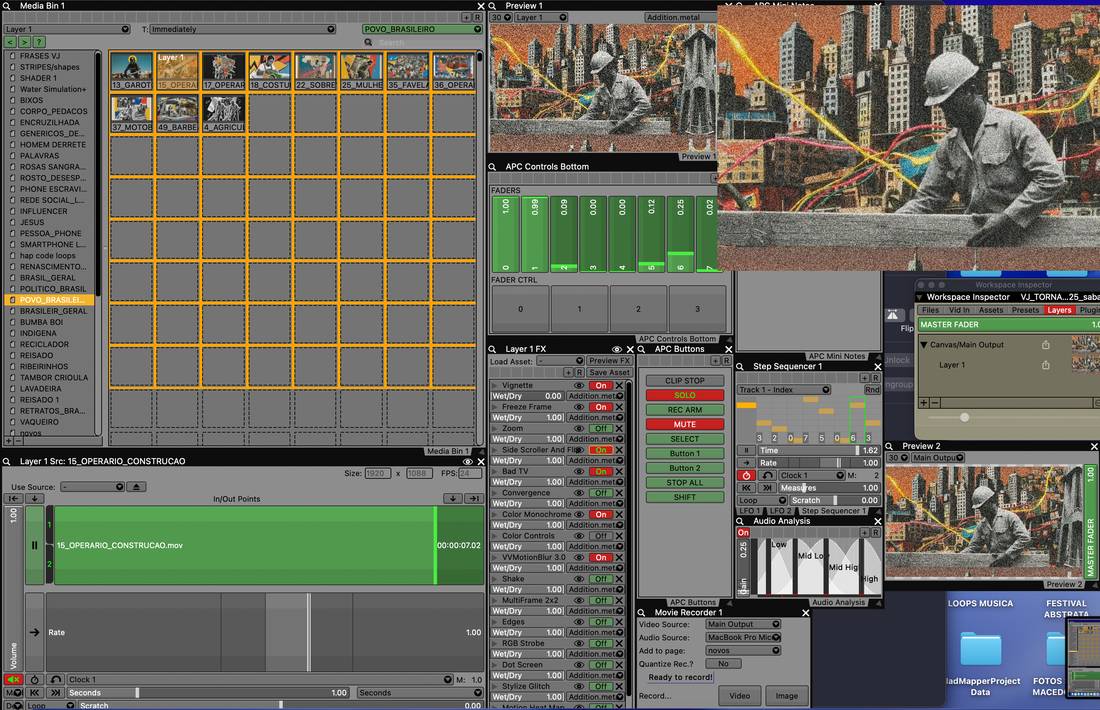Remove the Vignette effect with its X icon

pyautogui.click(x=619, y=385)
